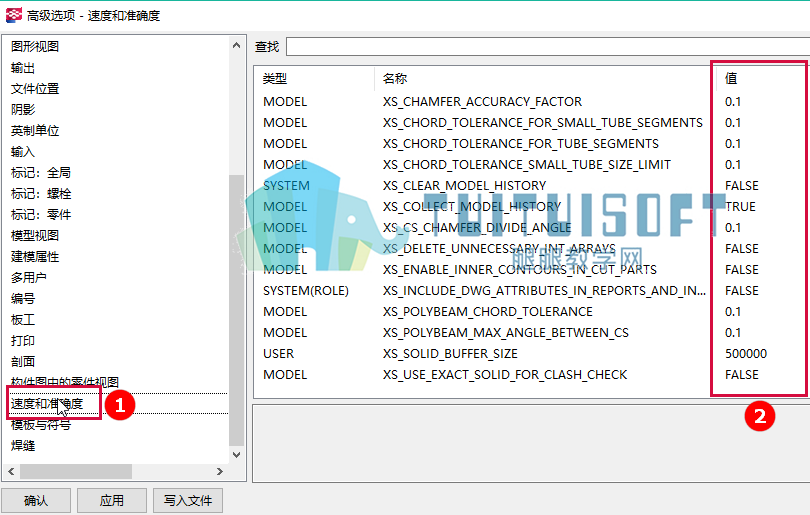Select XS_DELETE_UNNECESSARY_INT_ARRAYS option
The image size is (810, 515).
point(499,249)
